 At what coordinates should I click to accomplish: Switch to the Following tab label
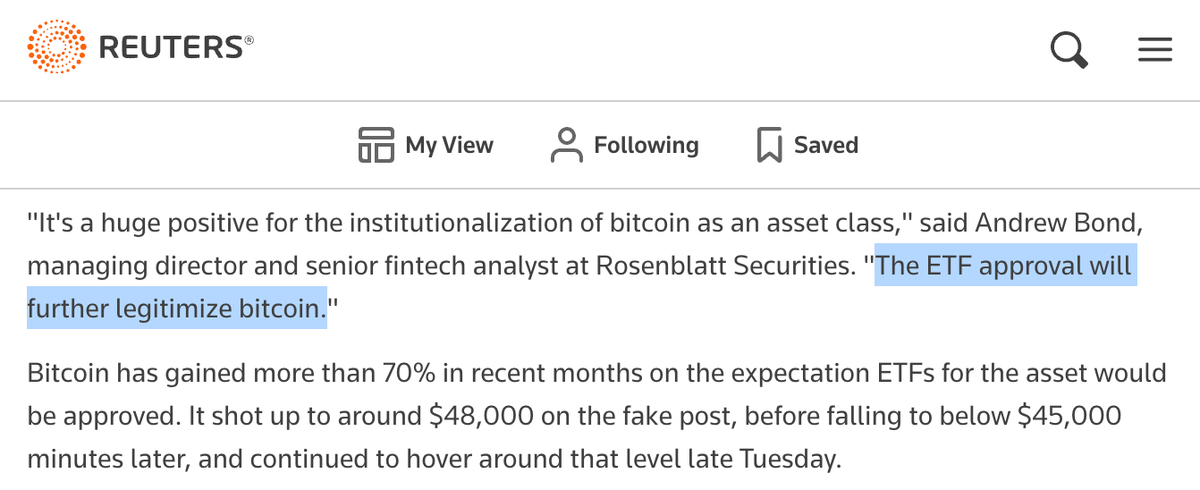pos(646,145)
